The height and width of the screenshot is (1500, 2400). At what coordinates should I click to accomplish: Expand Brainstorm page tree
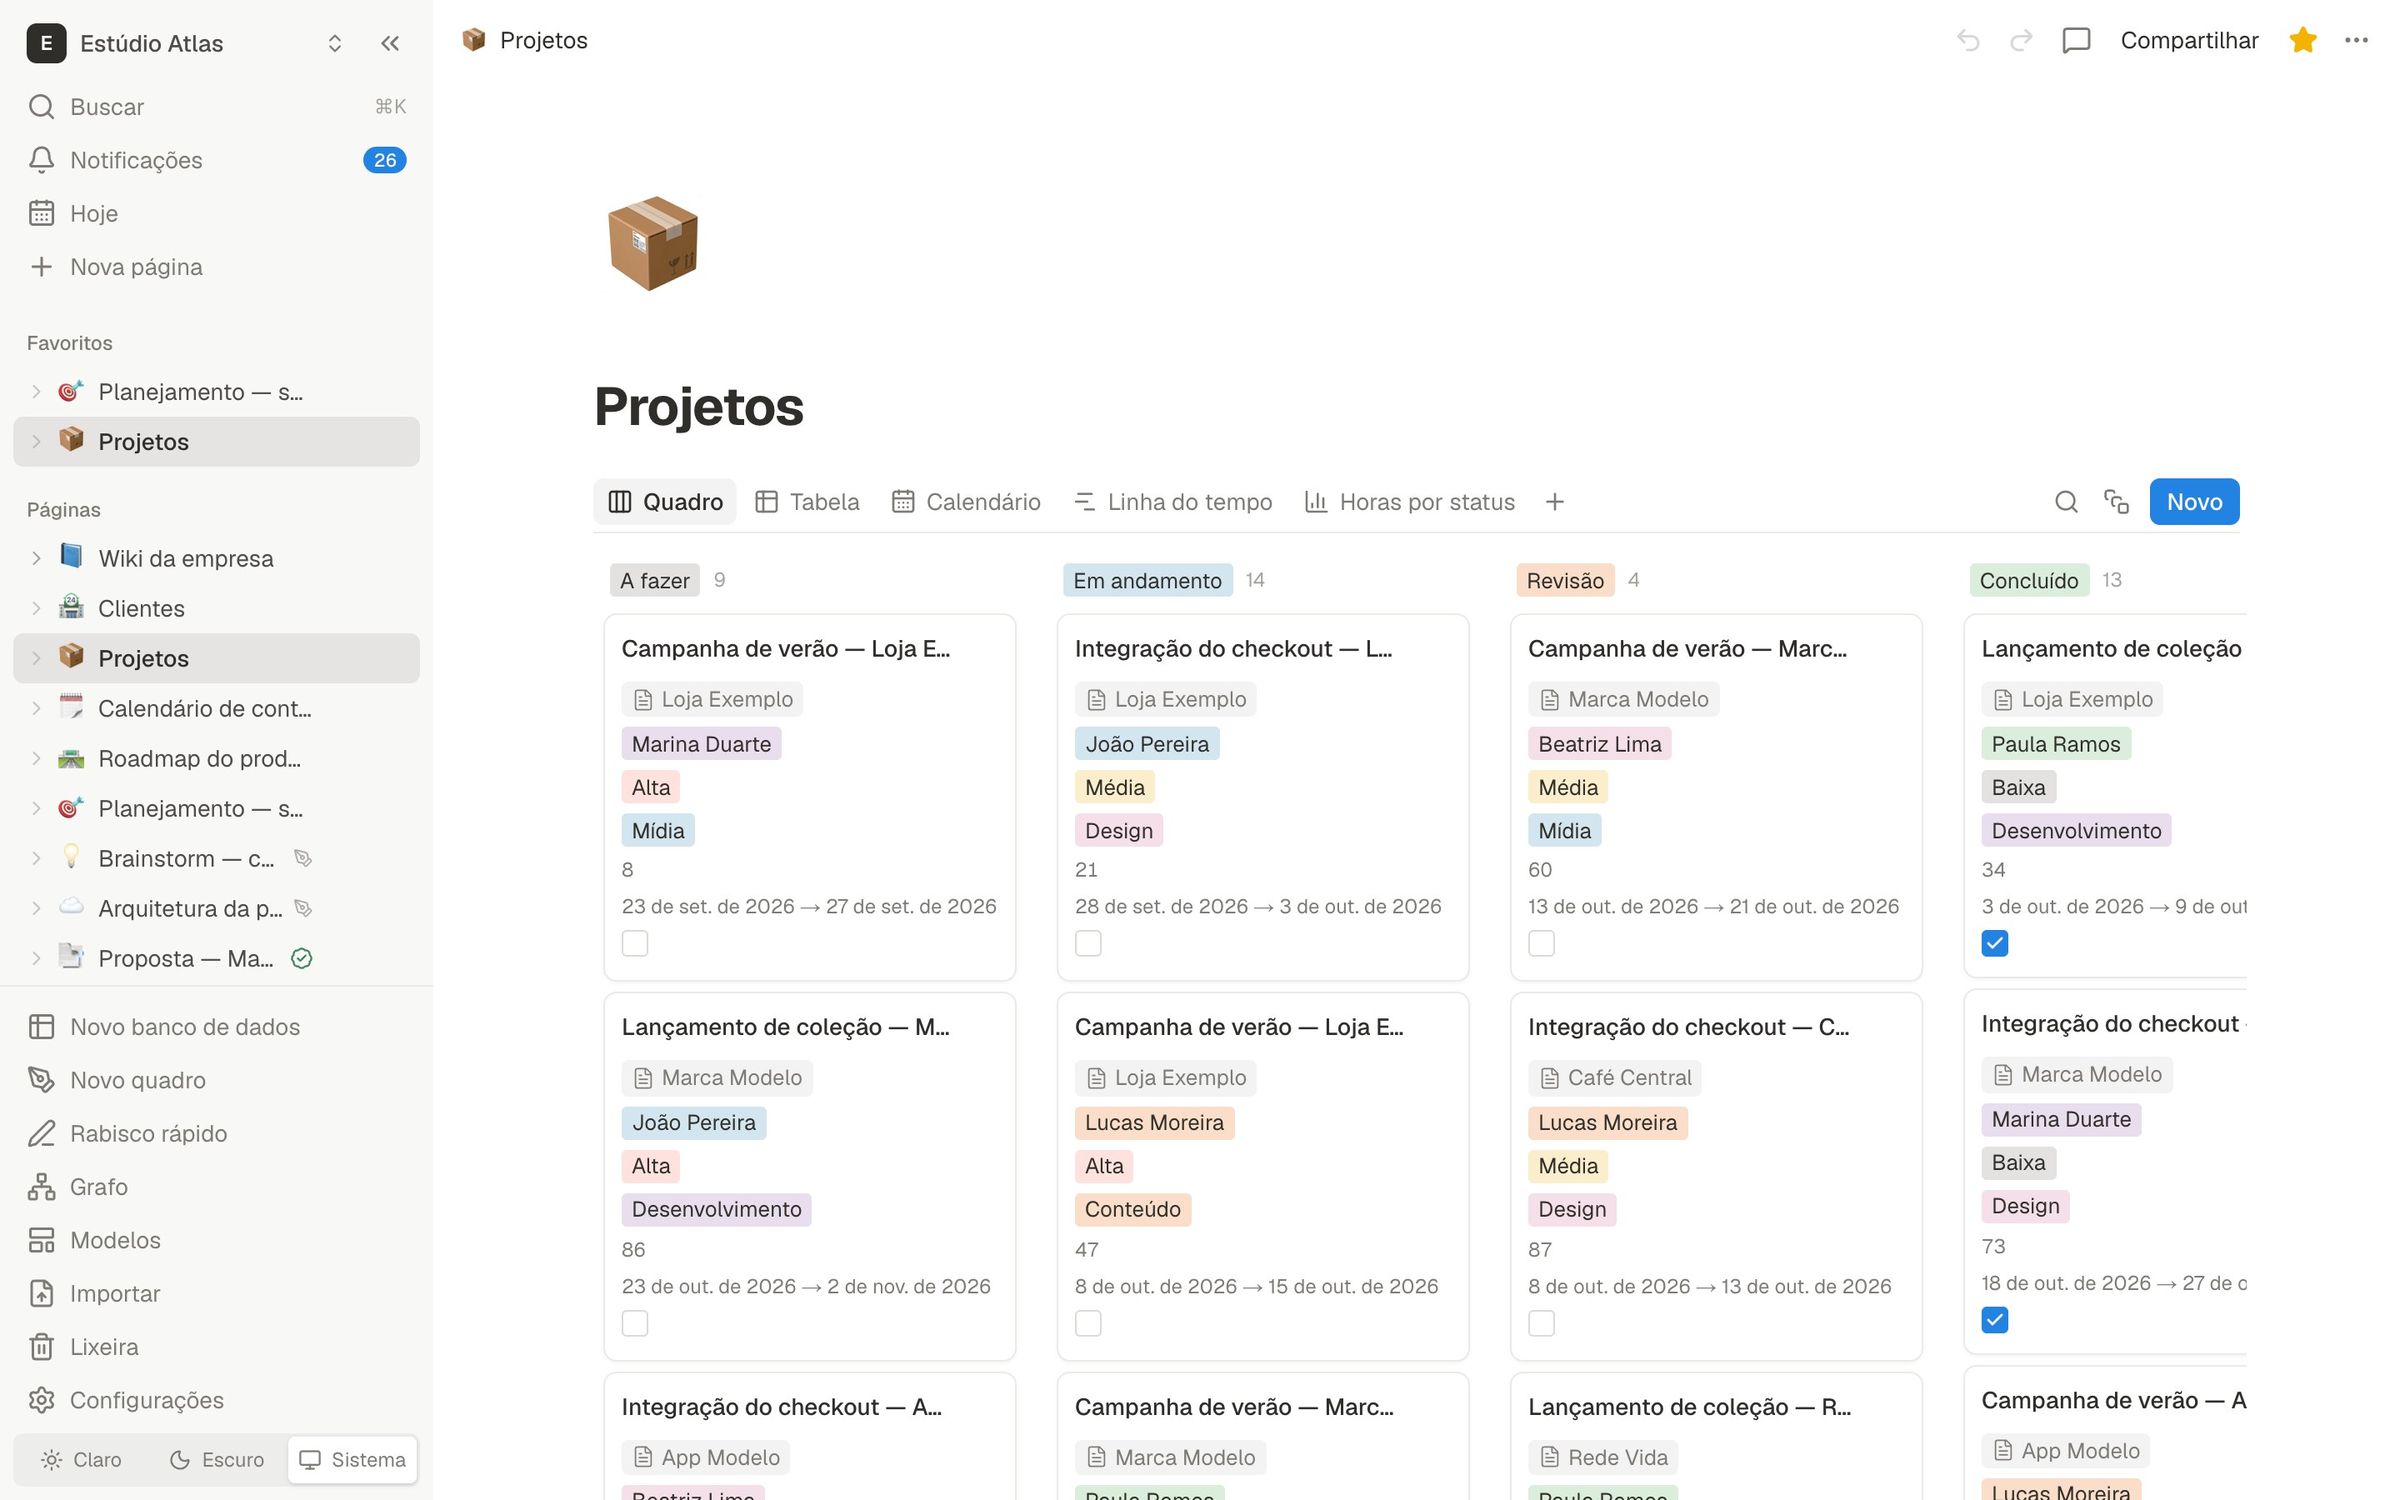36,858
